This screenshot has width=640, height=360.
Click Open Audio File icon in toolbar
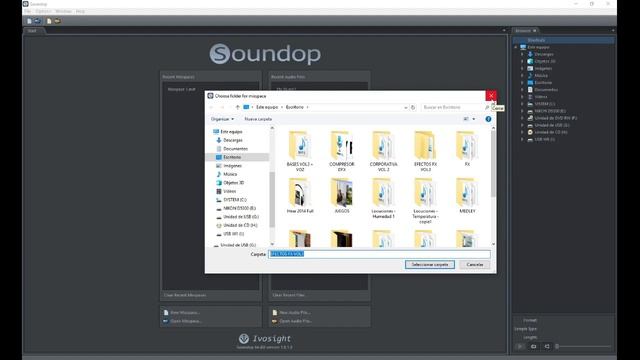coord(58,21)
